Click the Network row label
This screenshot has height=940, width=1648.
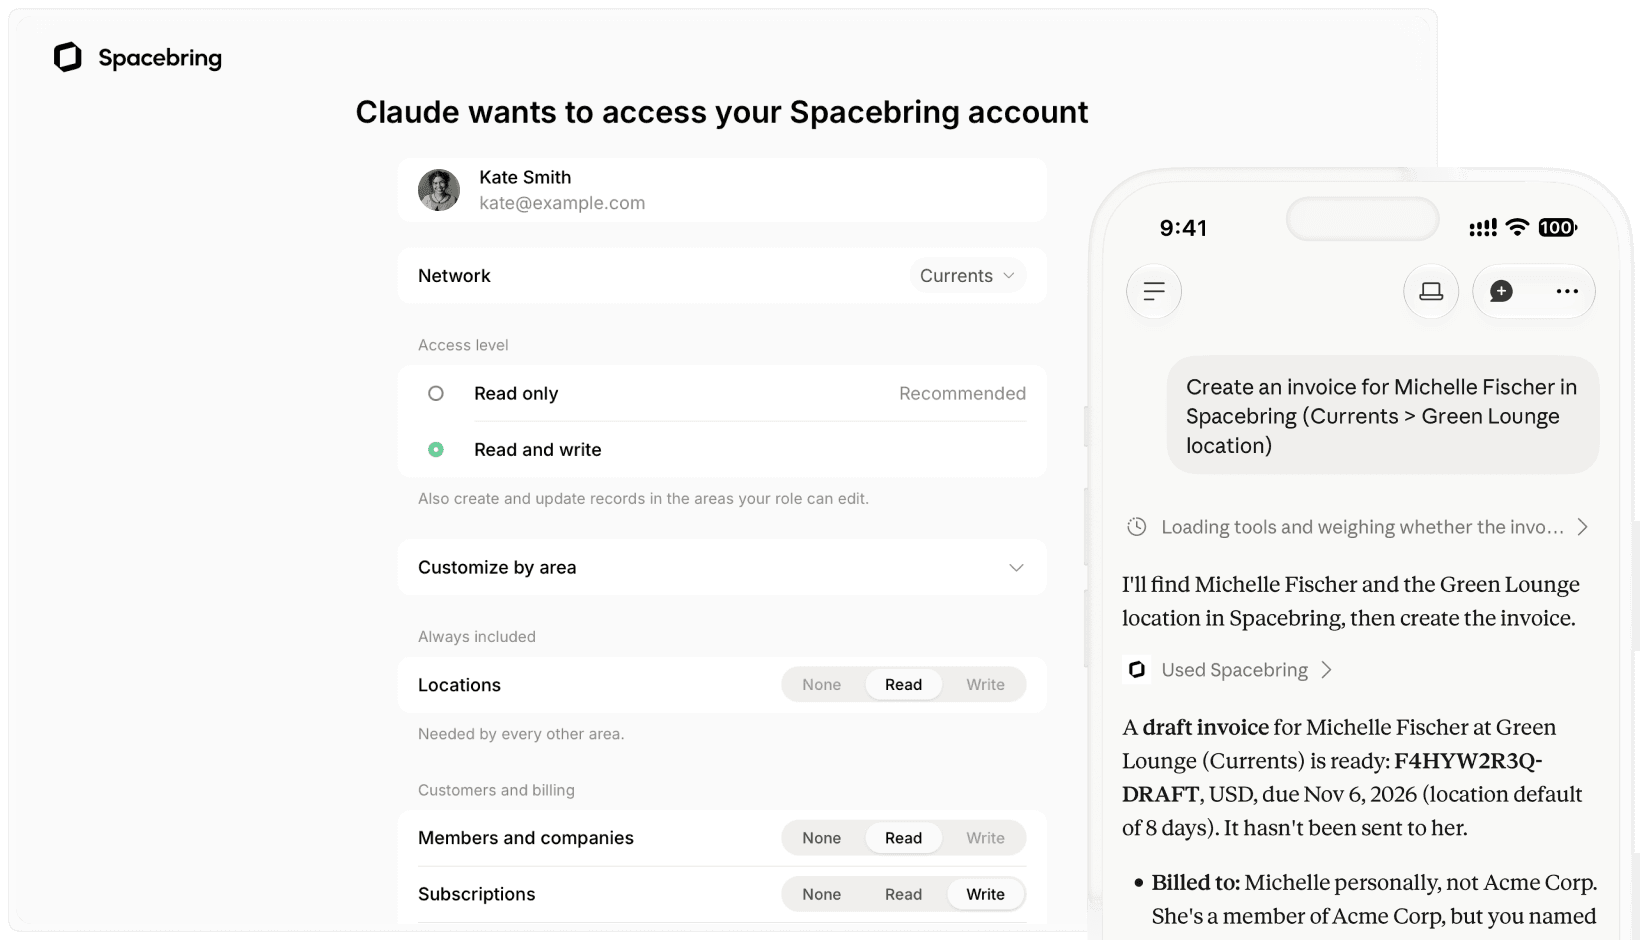454,276
